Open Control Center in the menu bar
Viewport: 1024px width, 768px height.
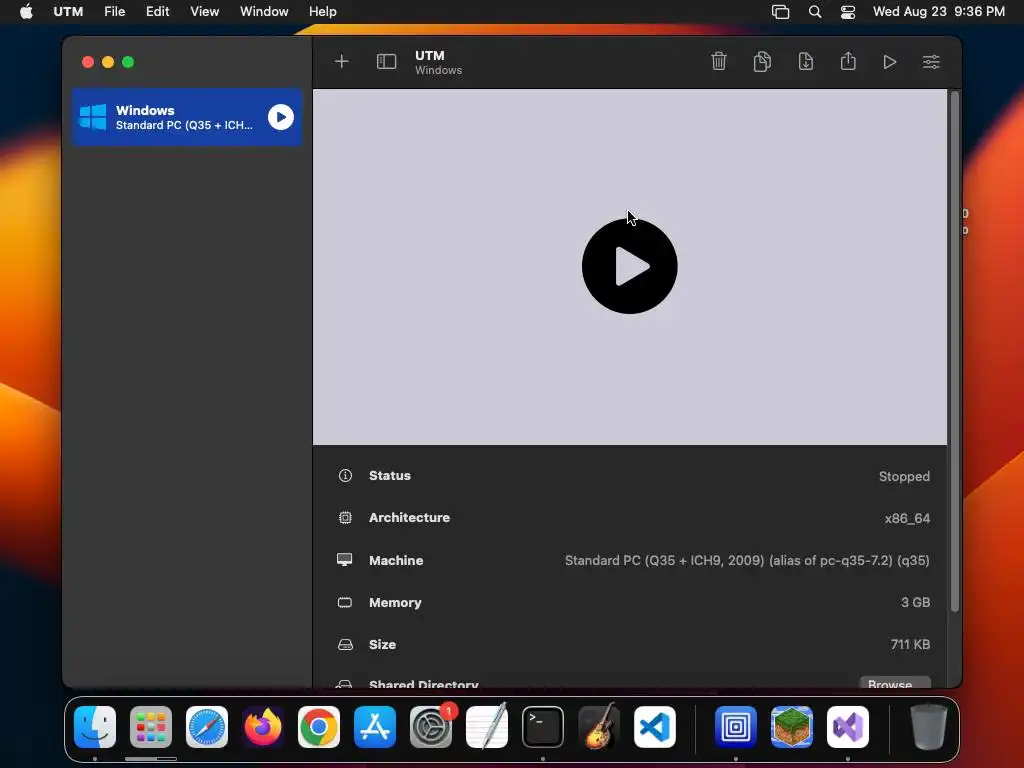pyautogui.click(x=848, y=12)
